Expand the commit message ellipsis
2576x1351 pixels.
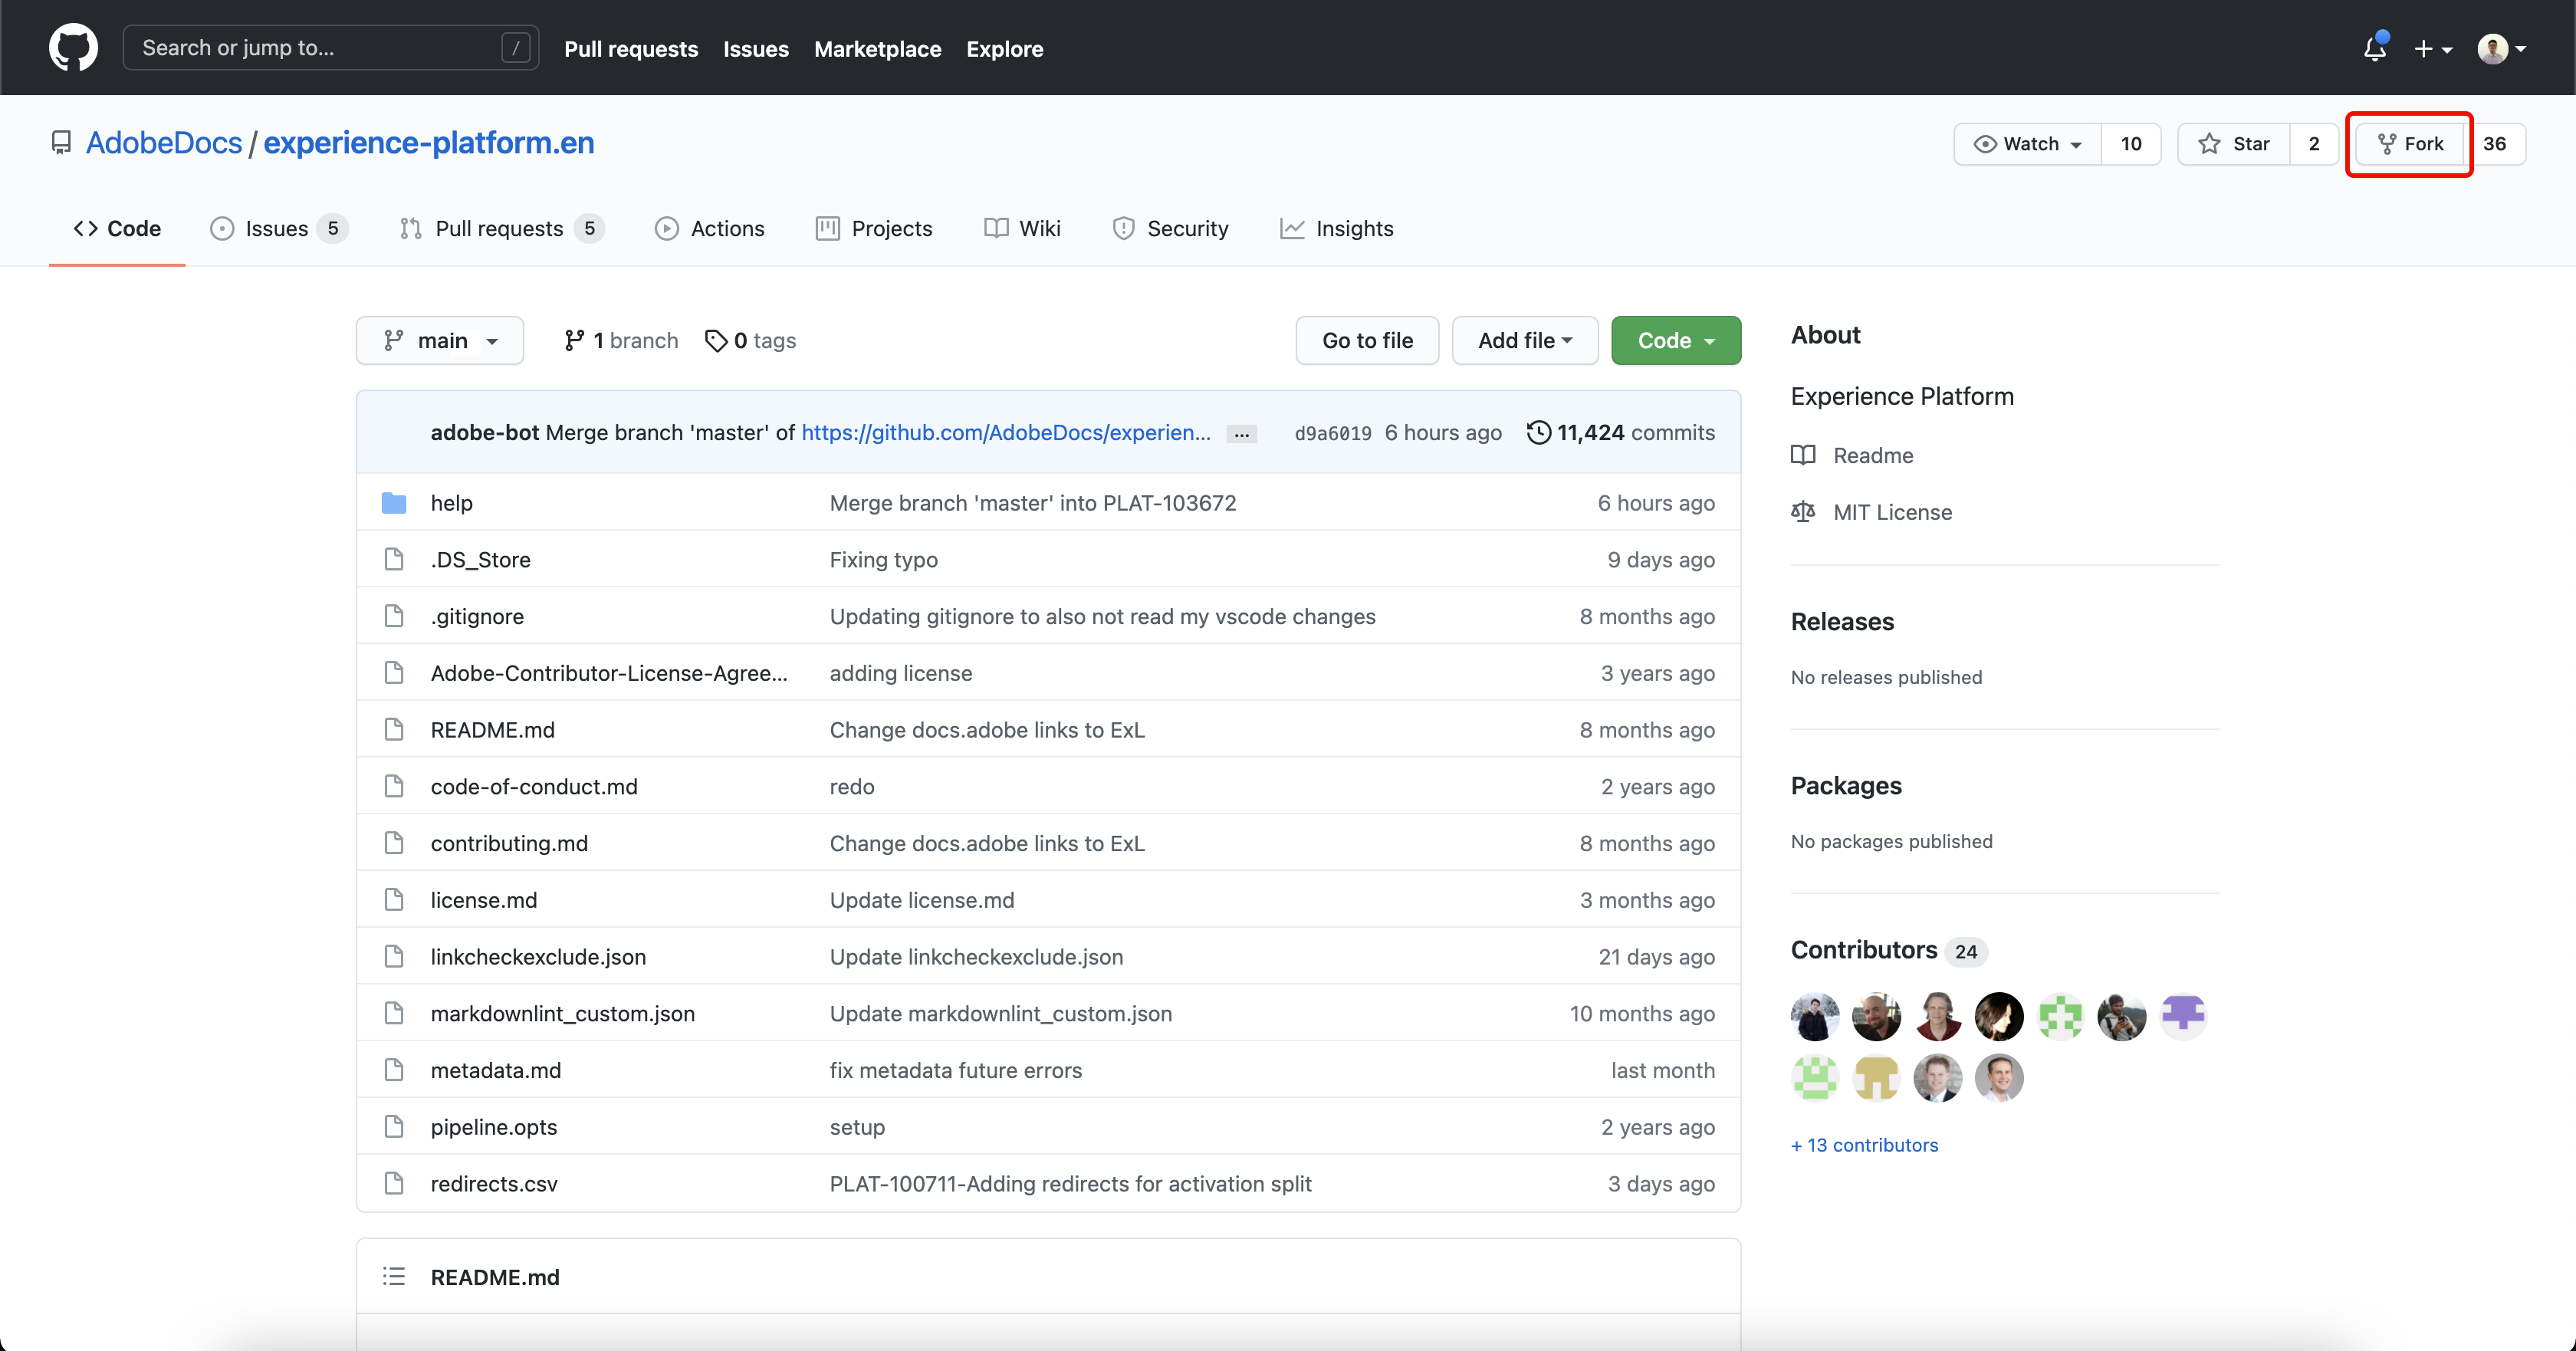(x=1241, y=434)
